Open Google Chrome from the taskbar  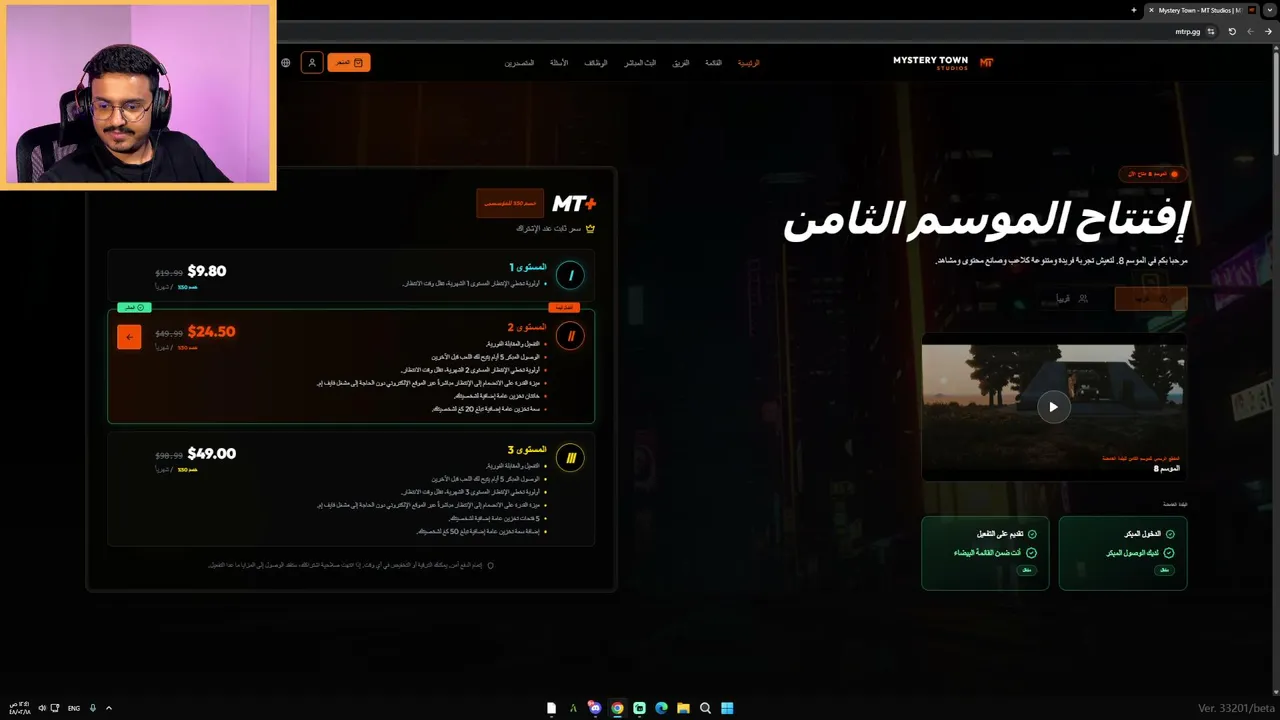(617, 708)
